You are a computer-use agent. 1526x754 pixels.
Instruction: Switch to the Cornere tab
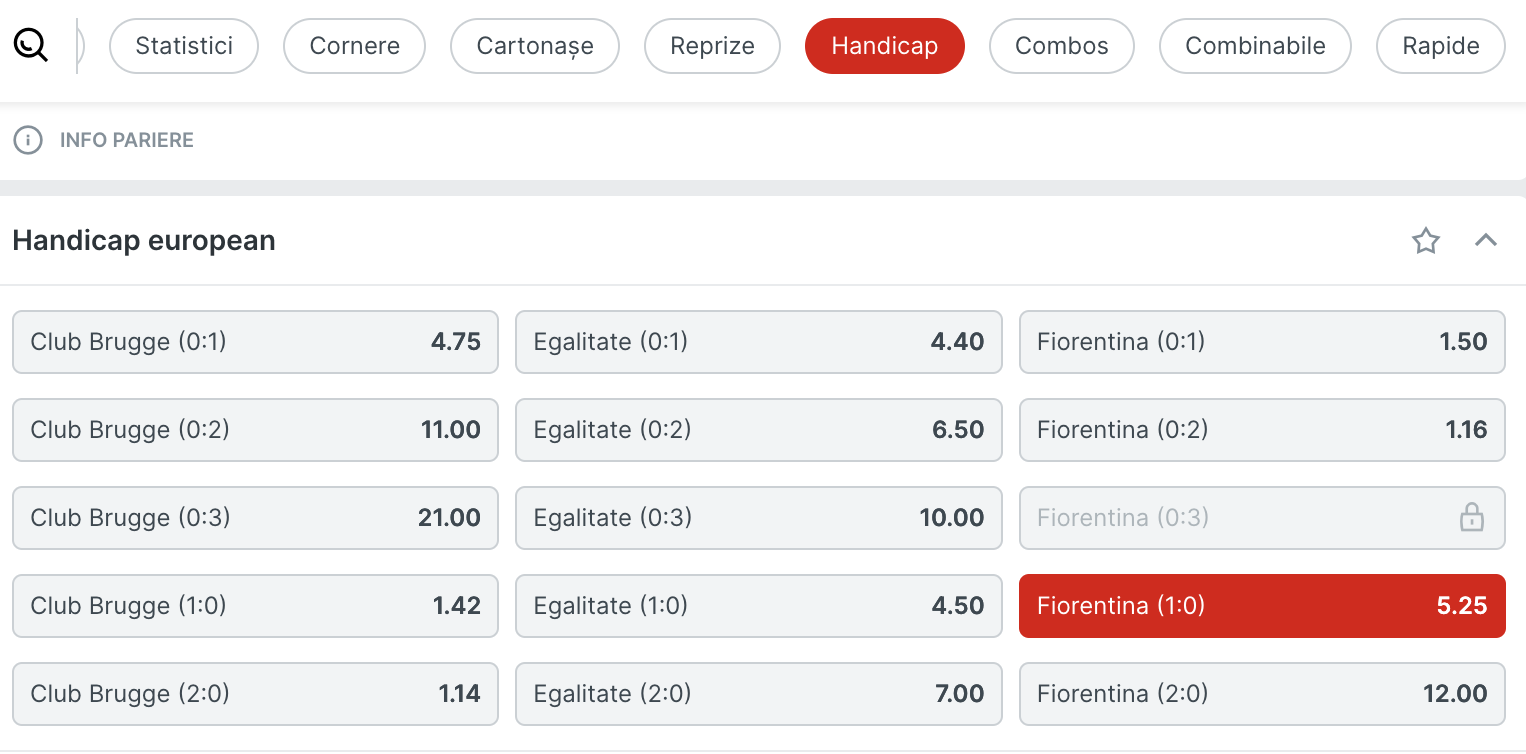pyautogui.click(x=355, y=46)
